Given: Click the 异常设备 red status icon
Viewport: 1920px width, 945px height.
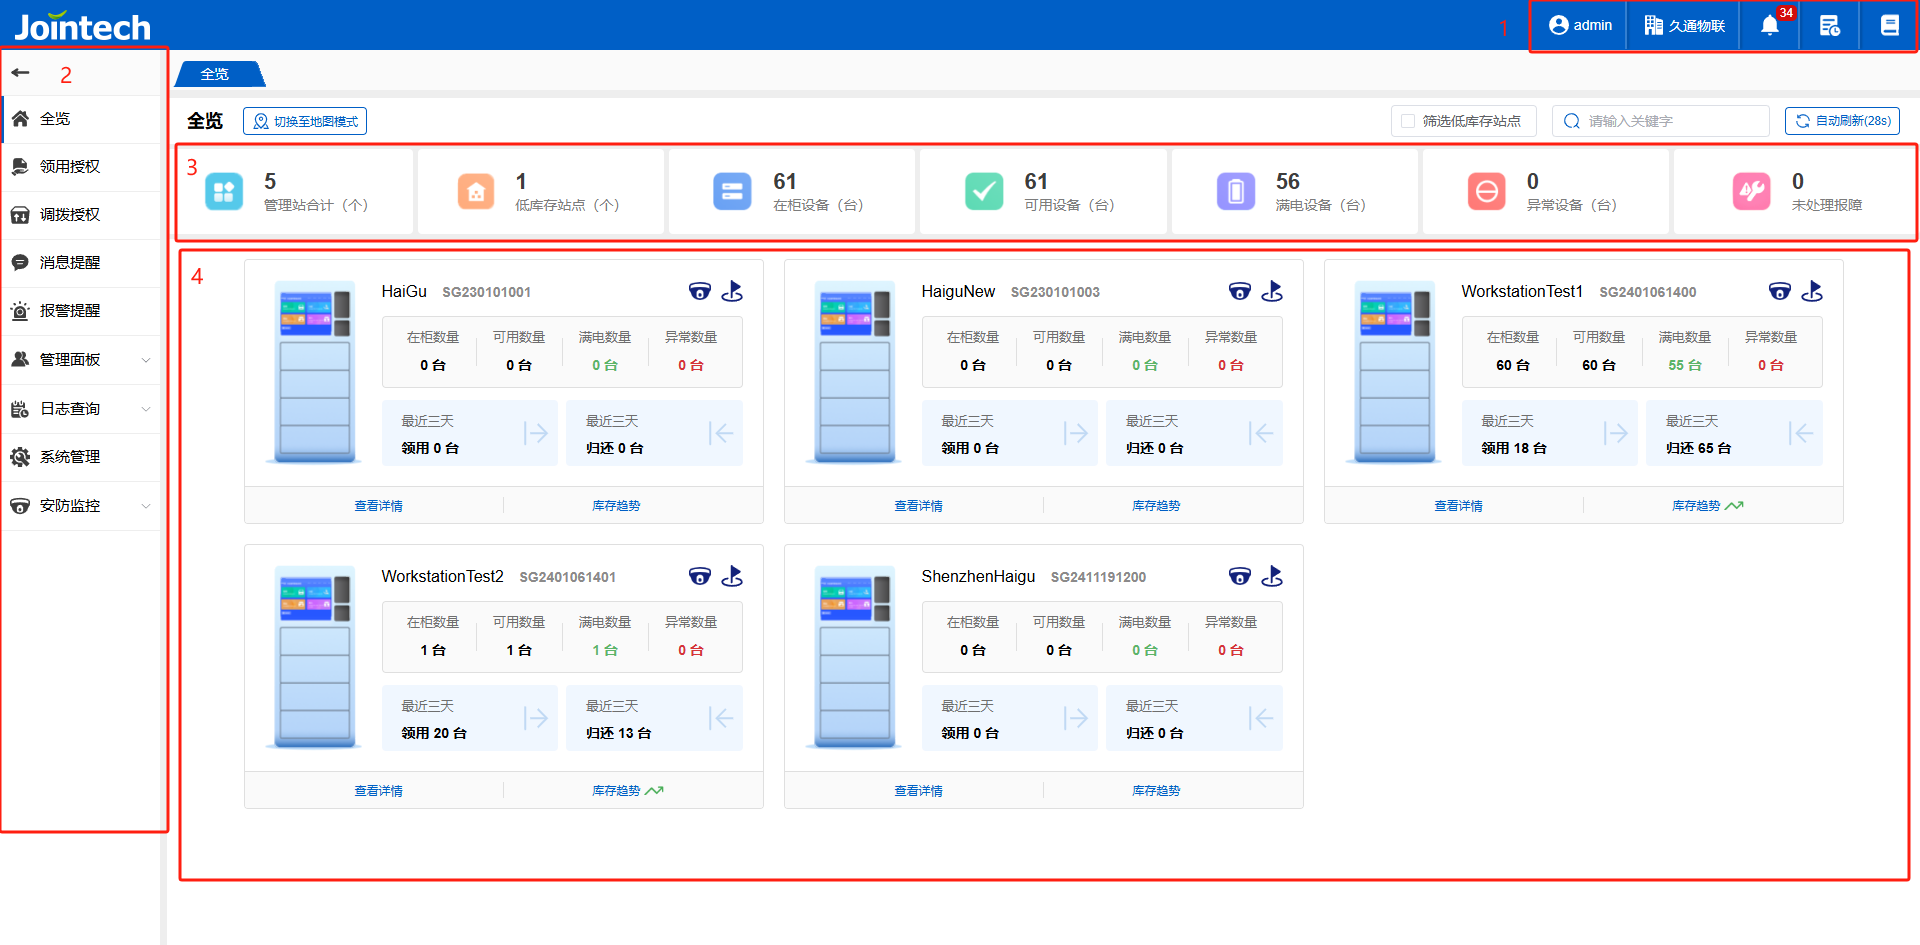Looking at the screenshot, I should click(x=1487, y=191).
